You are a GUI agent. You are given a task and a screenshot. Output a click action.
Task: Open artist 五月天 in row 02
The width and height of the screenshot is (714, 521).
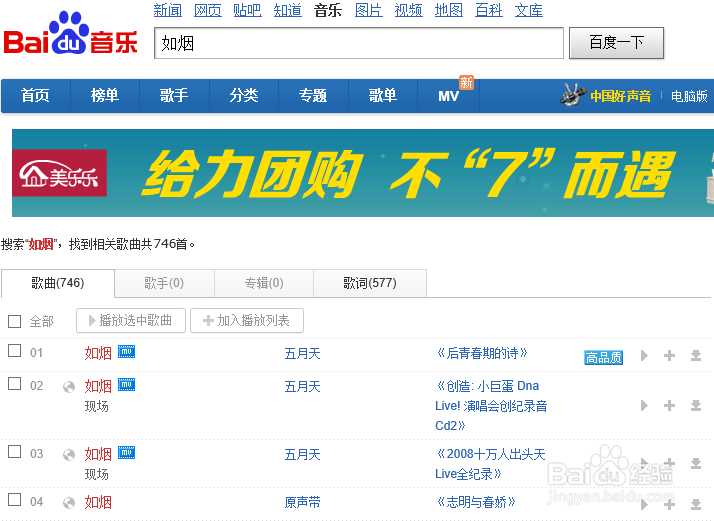tap(302, 387)
